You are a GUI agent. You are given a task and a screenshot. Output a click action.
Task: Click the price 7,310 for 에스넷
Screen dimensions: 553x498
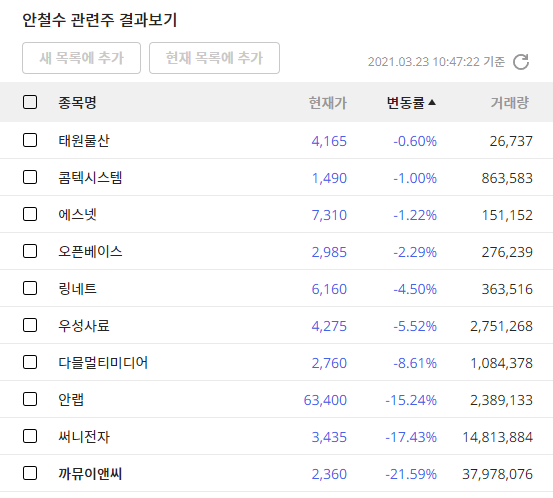329,215
